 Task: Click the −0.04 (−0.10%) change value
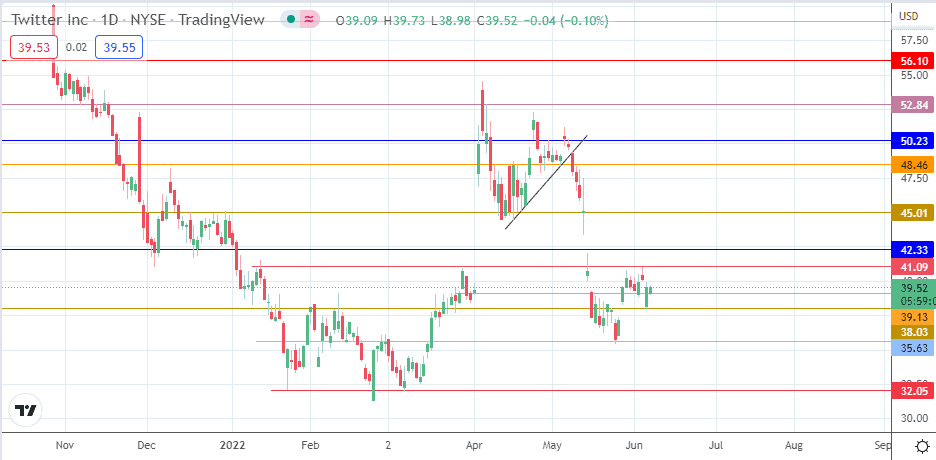point(566,21)
